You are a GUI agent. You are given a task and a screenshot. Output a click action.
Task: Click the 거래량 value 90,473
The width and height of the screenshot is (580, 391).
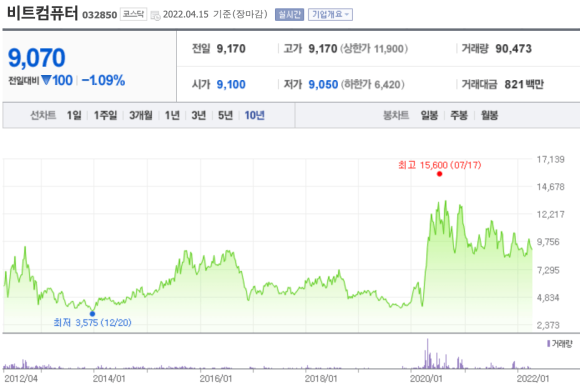click(x=513, y=48)
